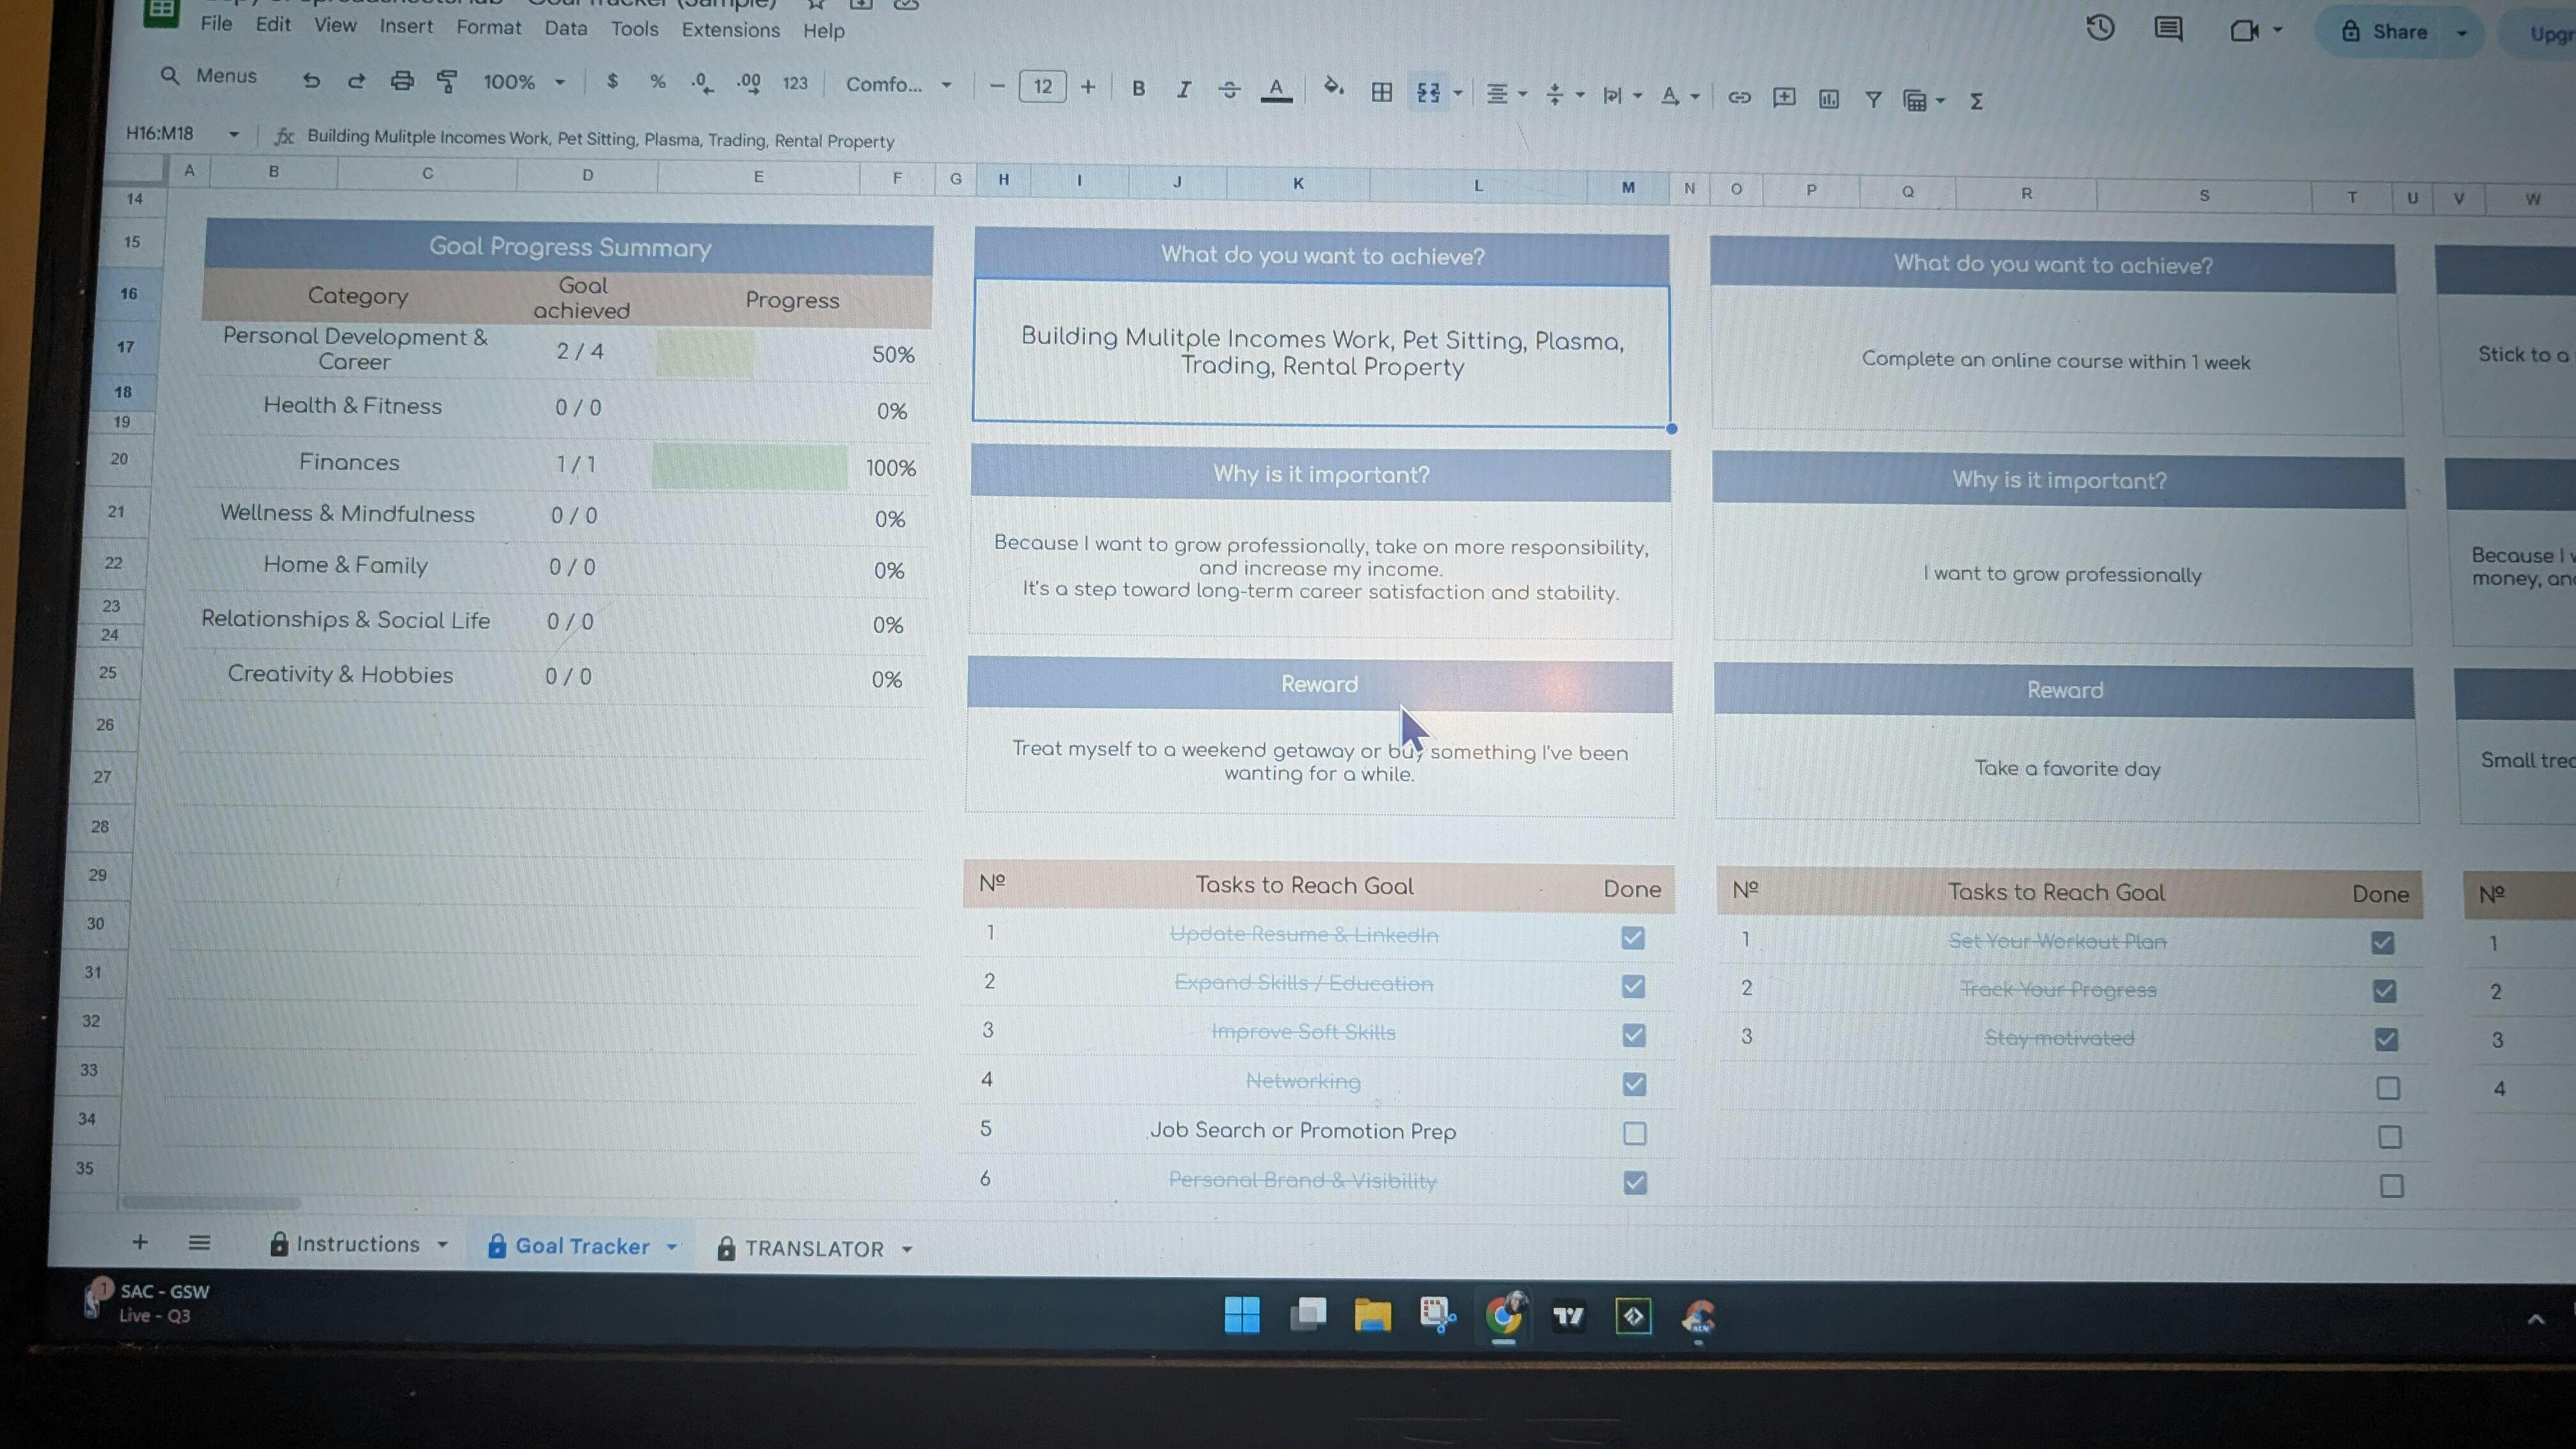
Task: Click the Share button
Action: coord(2398,32)
